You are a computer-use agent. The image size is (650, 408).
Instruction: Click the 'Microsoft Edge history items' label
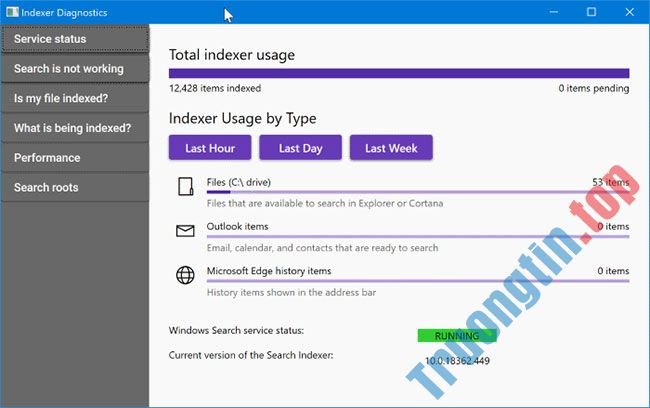pyautogui.click(x=269, y=271)
